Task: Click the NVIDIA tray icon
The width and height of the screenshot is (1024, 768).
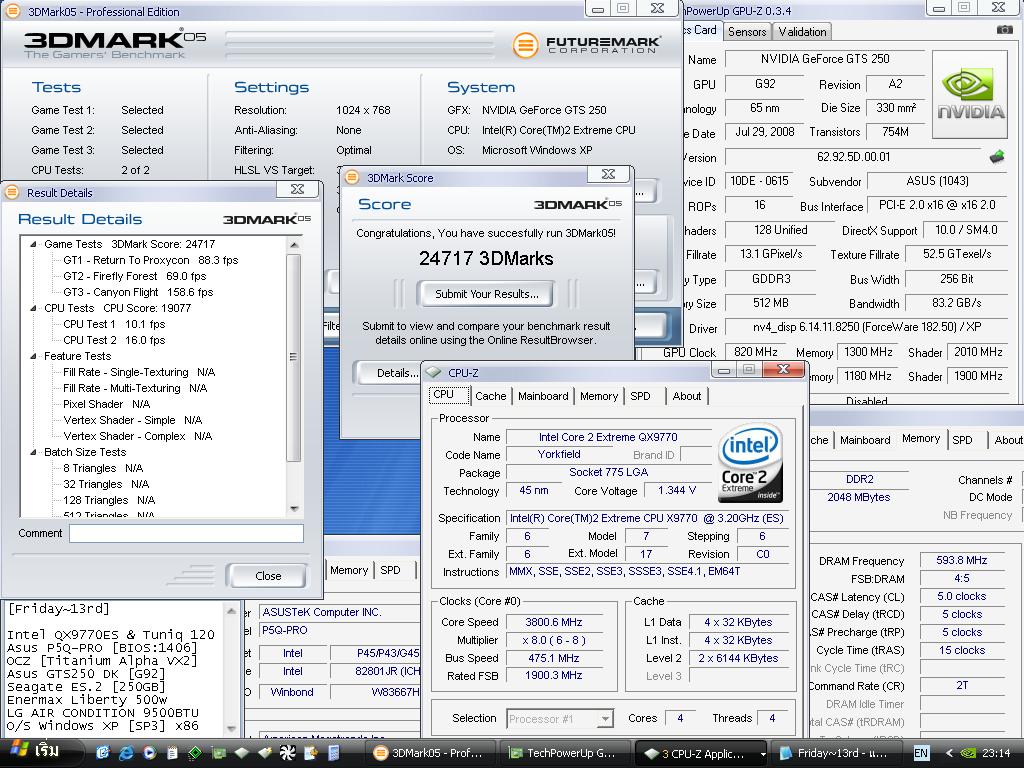Action: coord(969,753)
